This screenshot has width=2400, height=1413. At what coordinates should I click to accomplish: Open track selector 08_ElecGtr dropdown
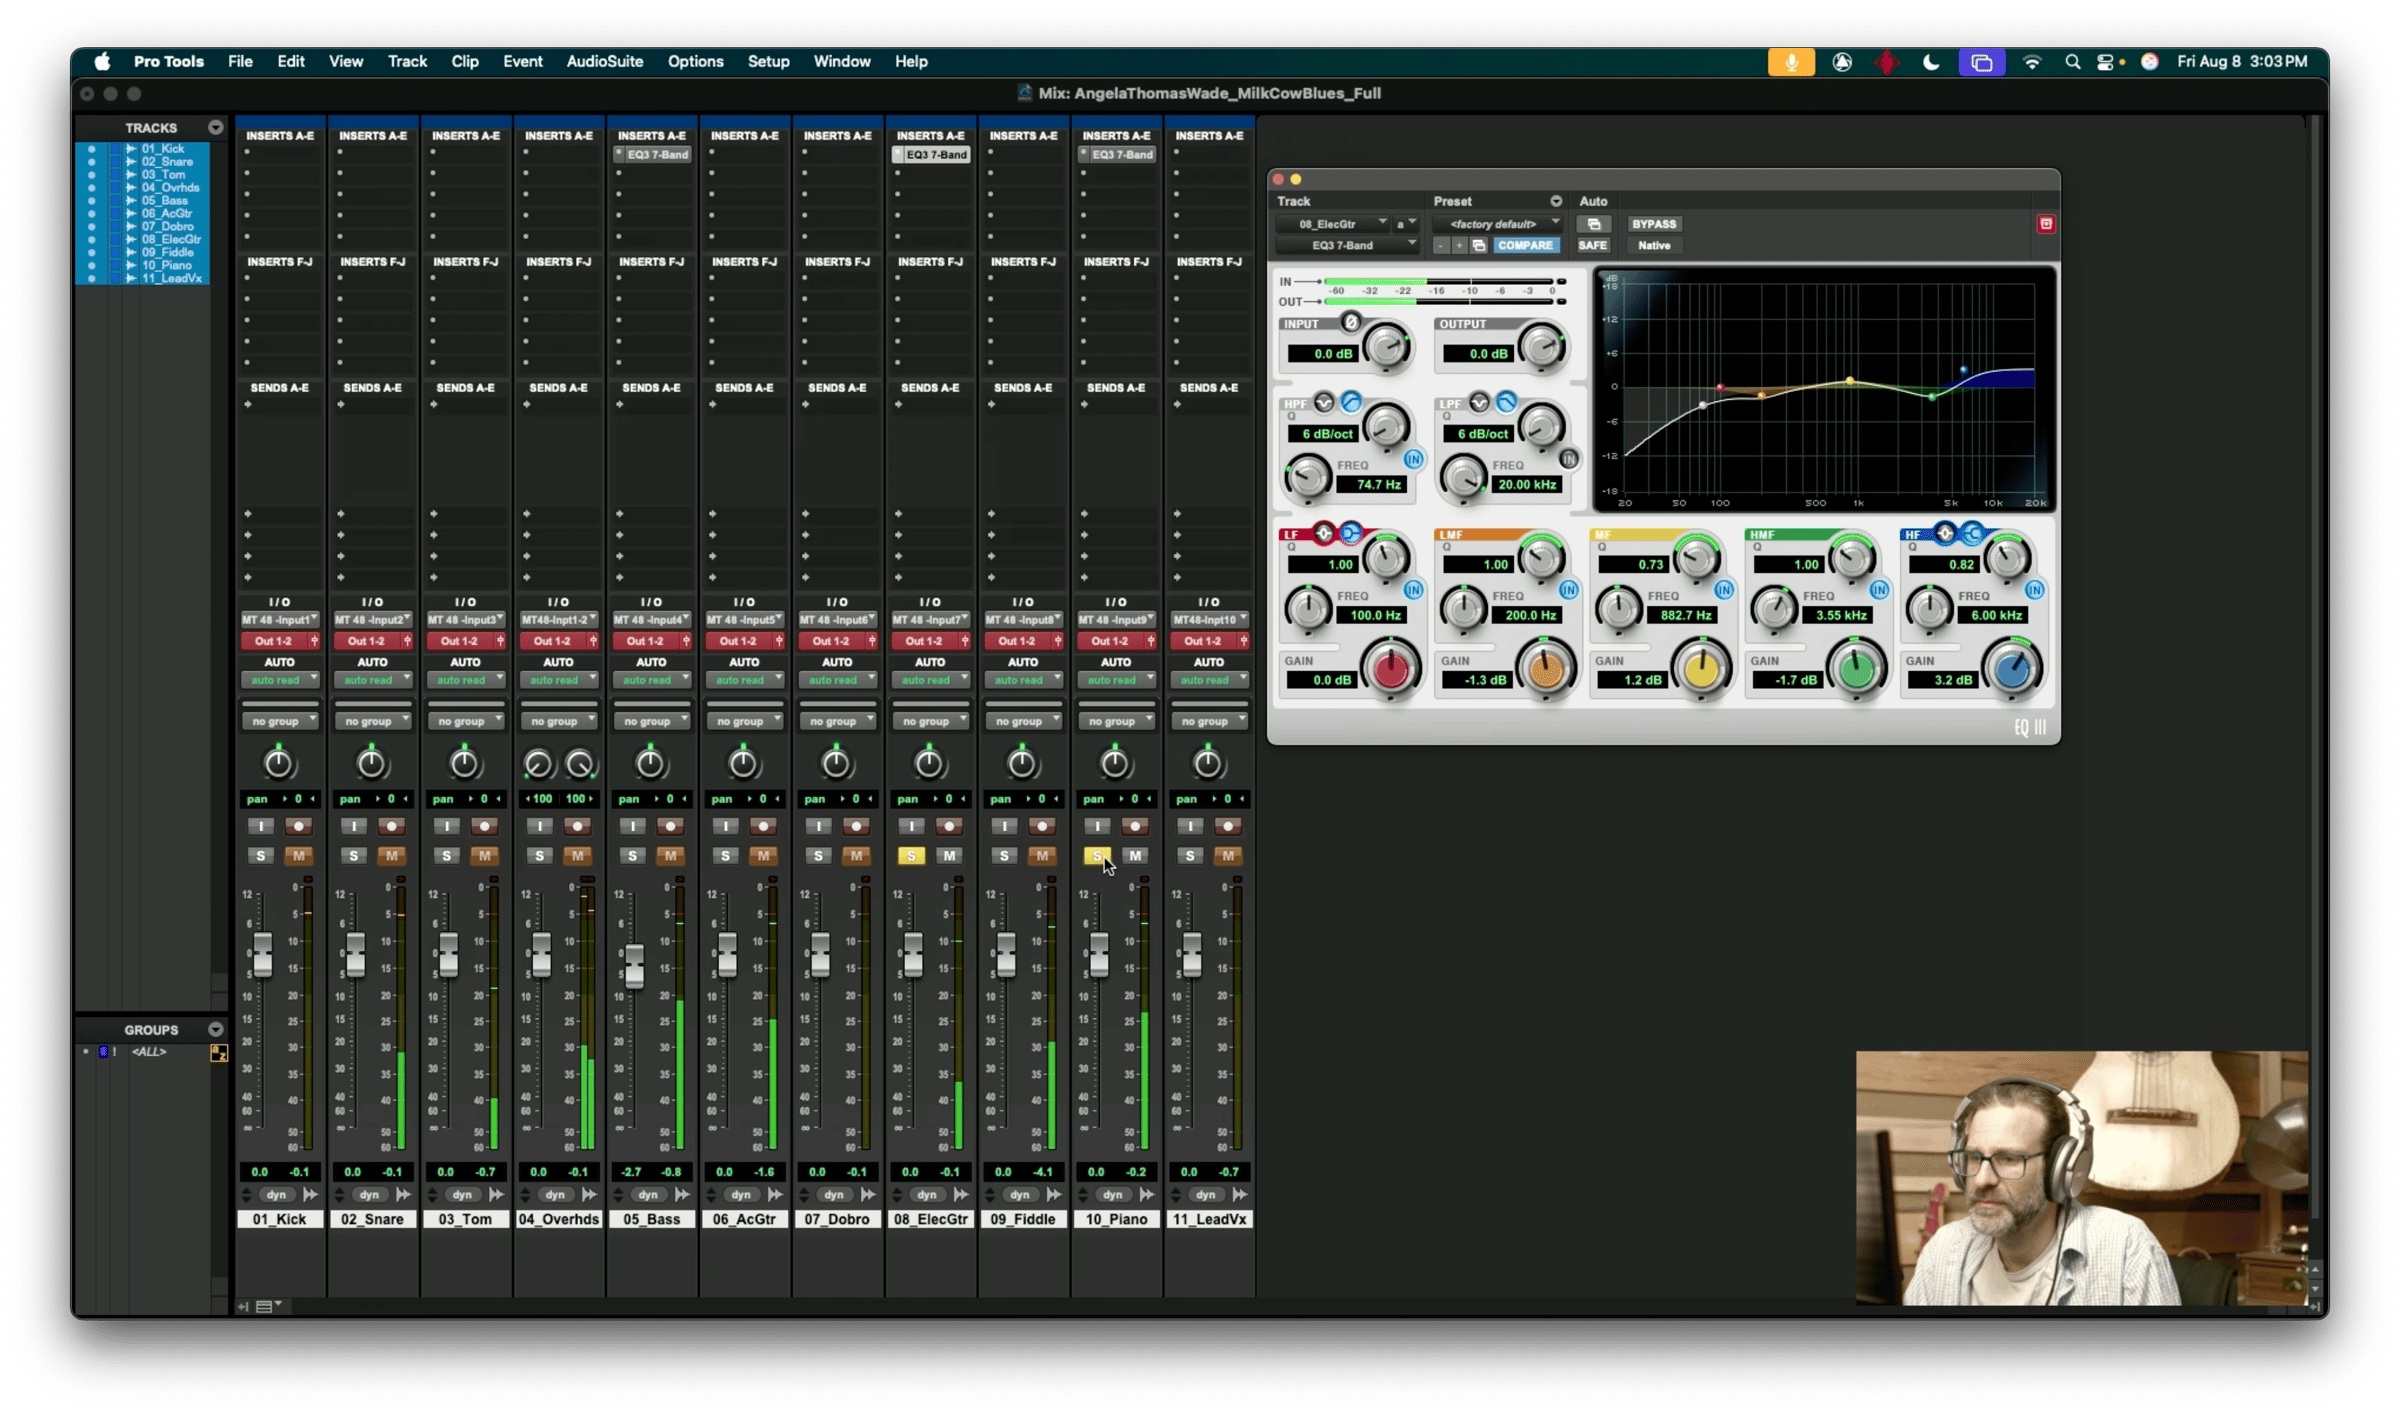tap(1333, 224)
